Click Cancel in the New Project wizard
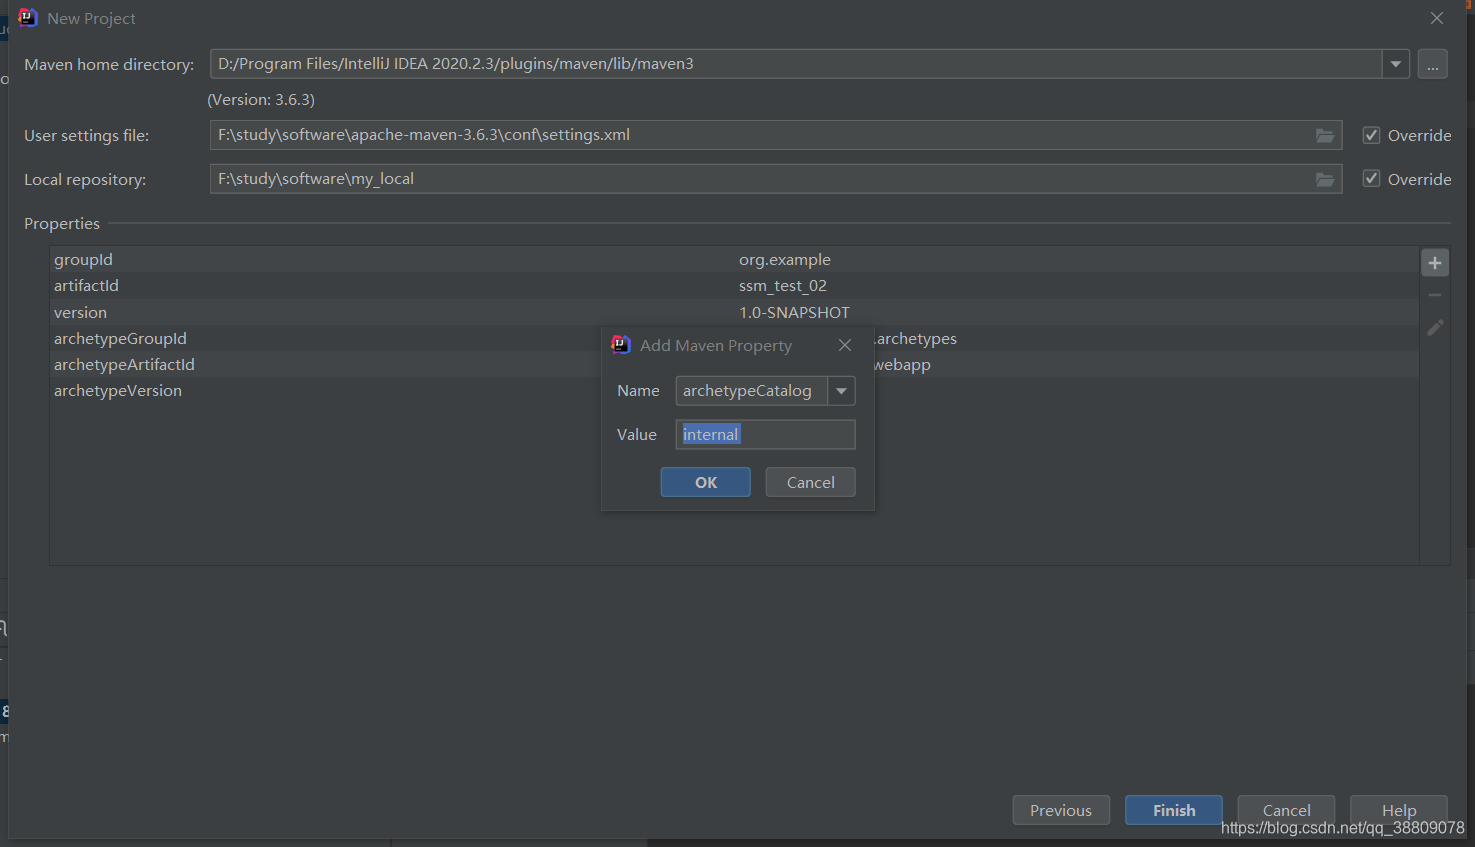The image size is (1475, 847). (1286, 810)
